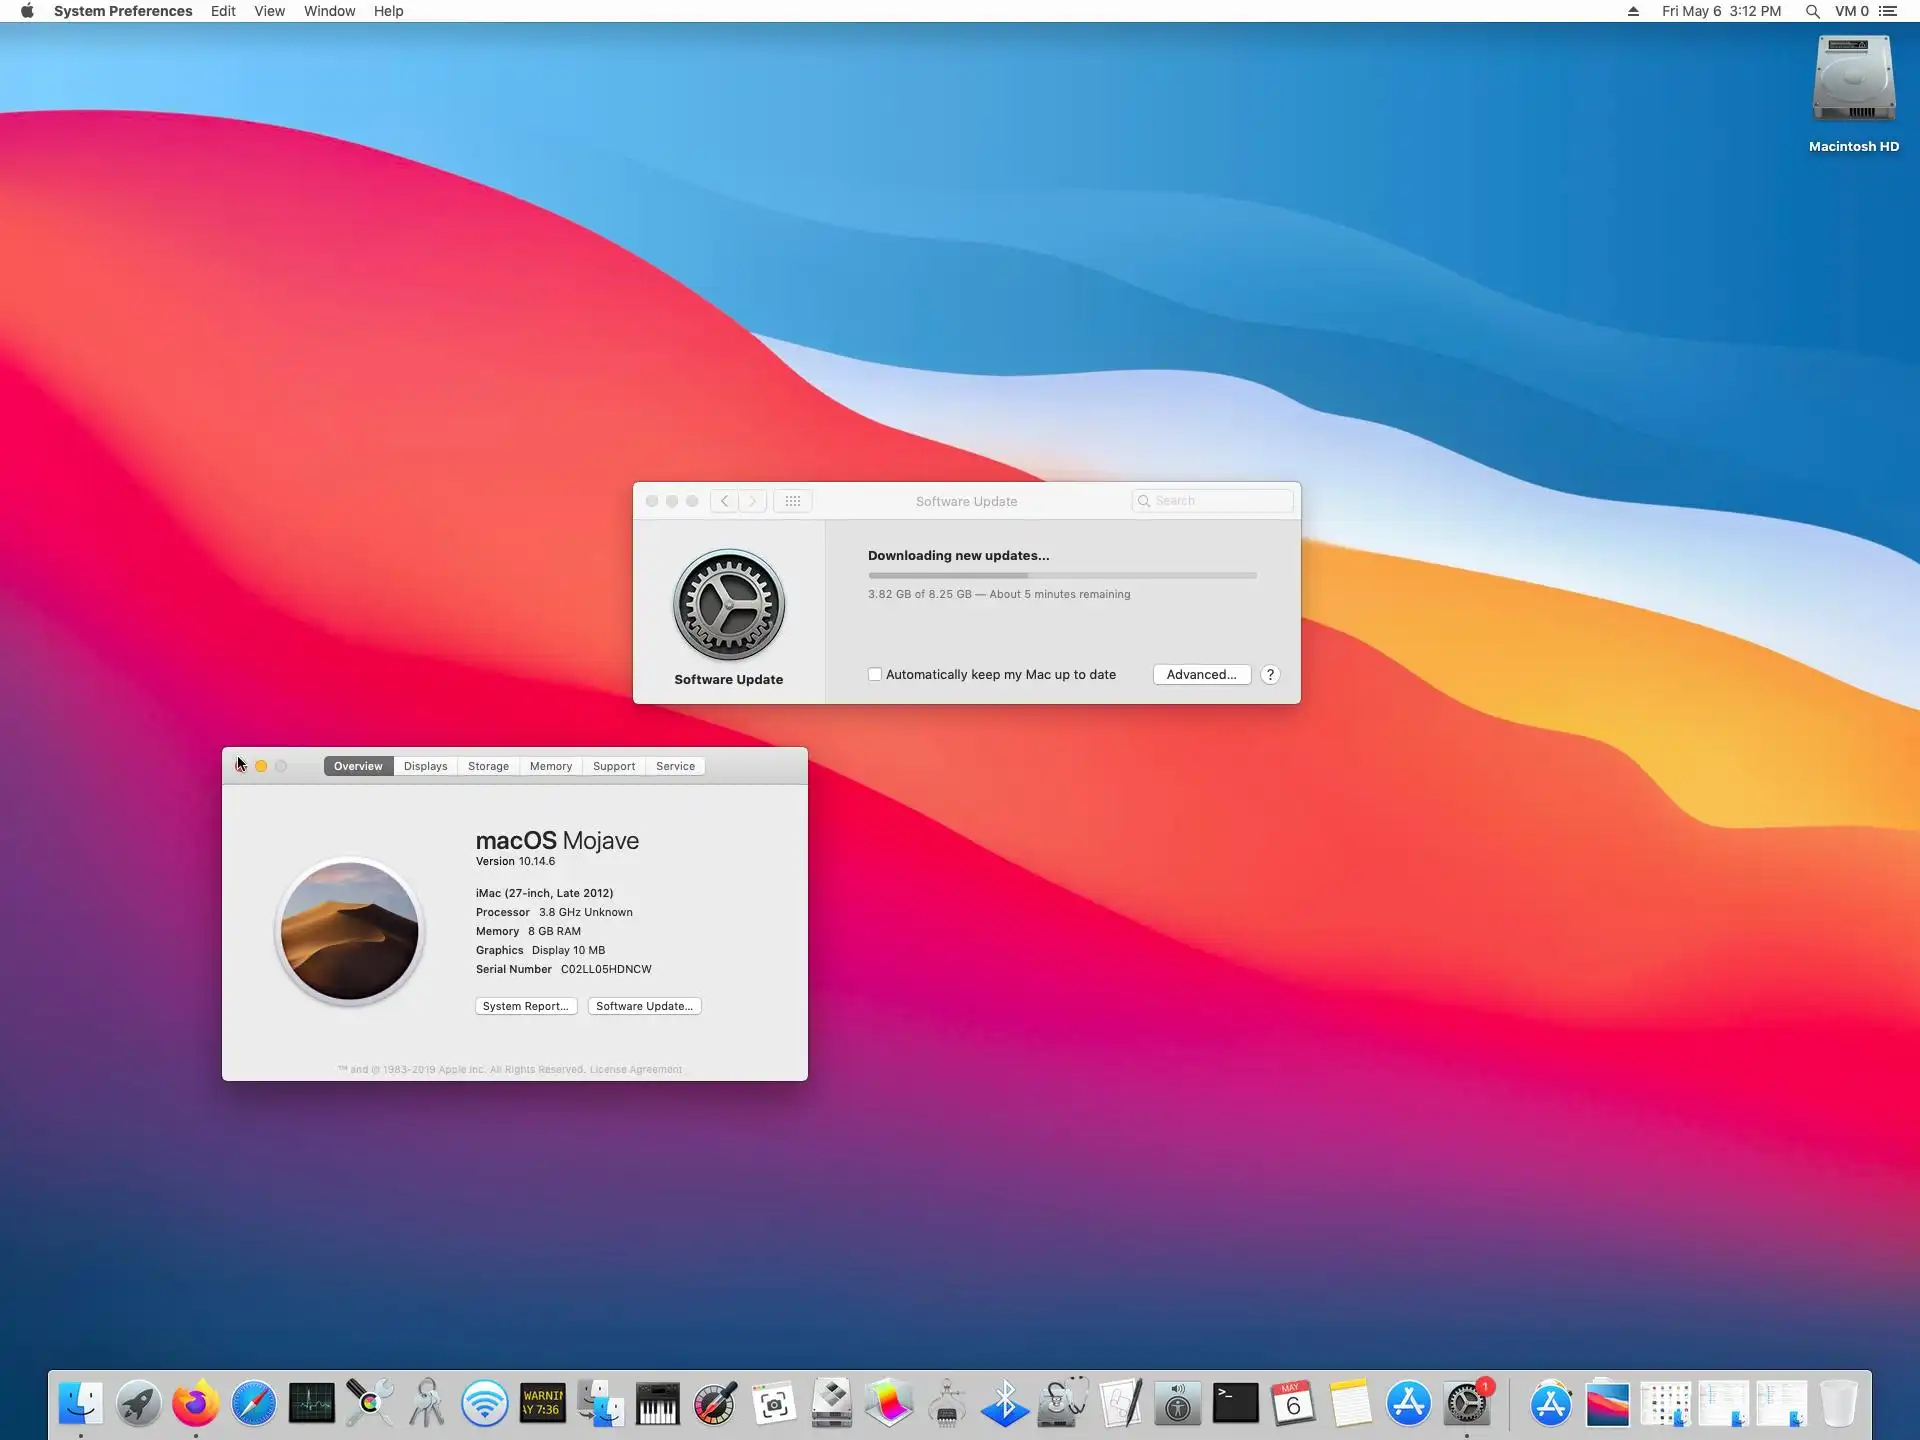Screen dimensions: 1920x1440
Task: Launch Digital Color Meter from dock
Action: [715, 1404]
